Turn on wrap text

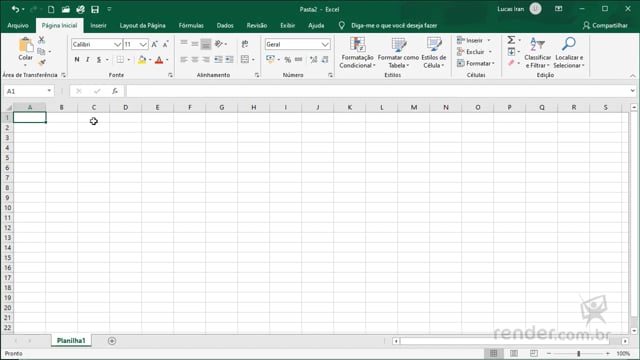[245, 44]
